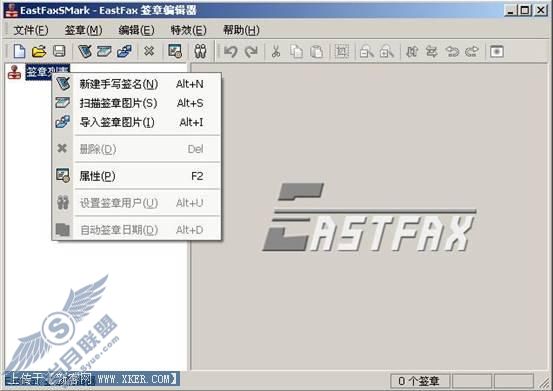Click the delete X toolbar icon
Image resolution: width=553 pixels, height=391 pixels.
coord(149,51)
